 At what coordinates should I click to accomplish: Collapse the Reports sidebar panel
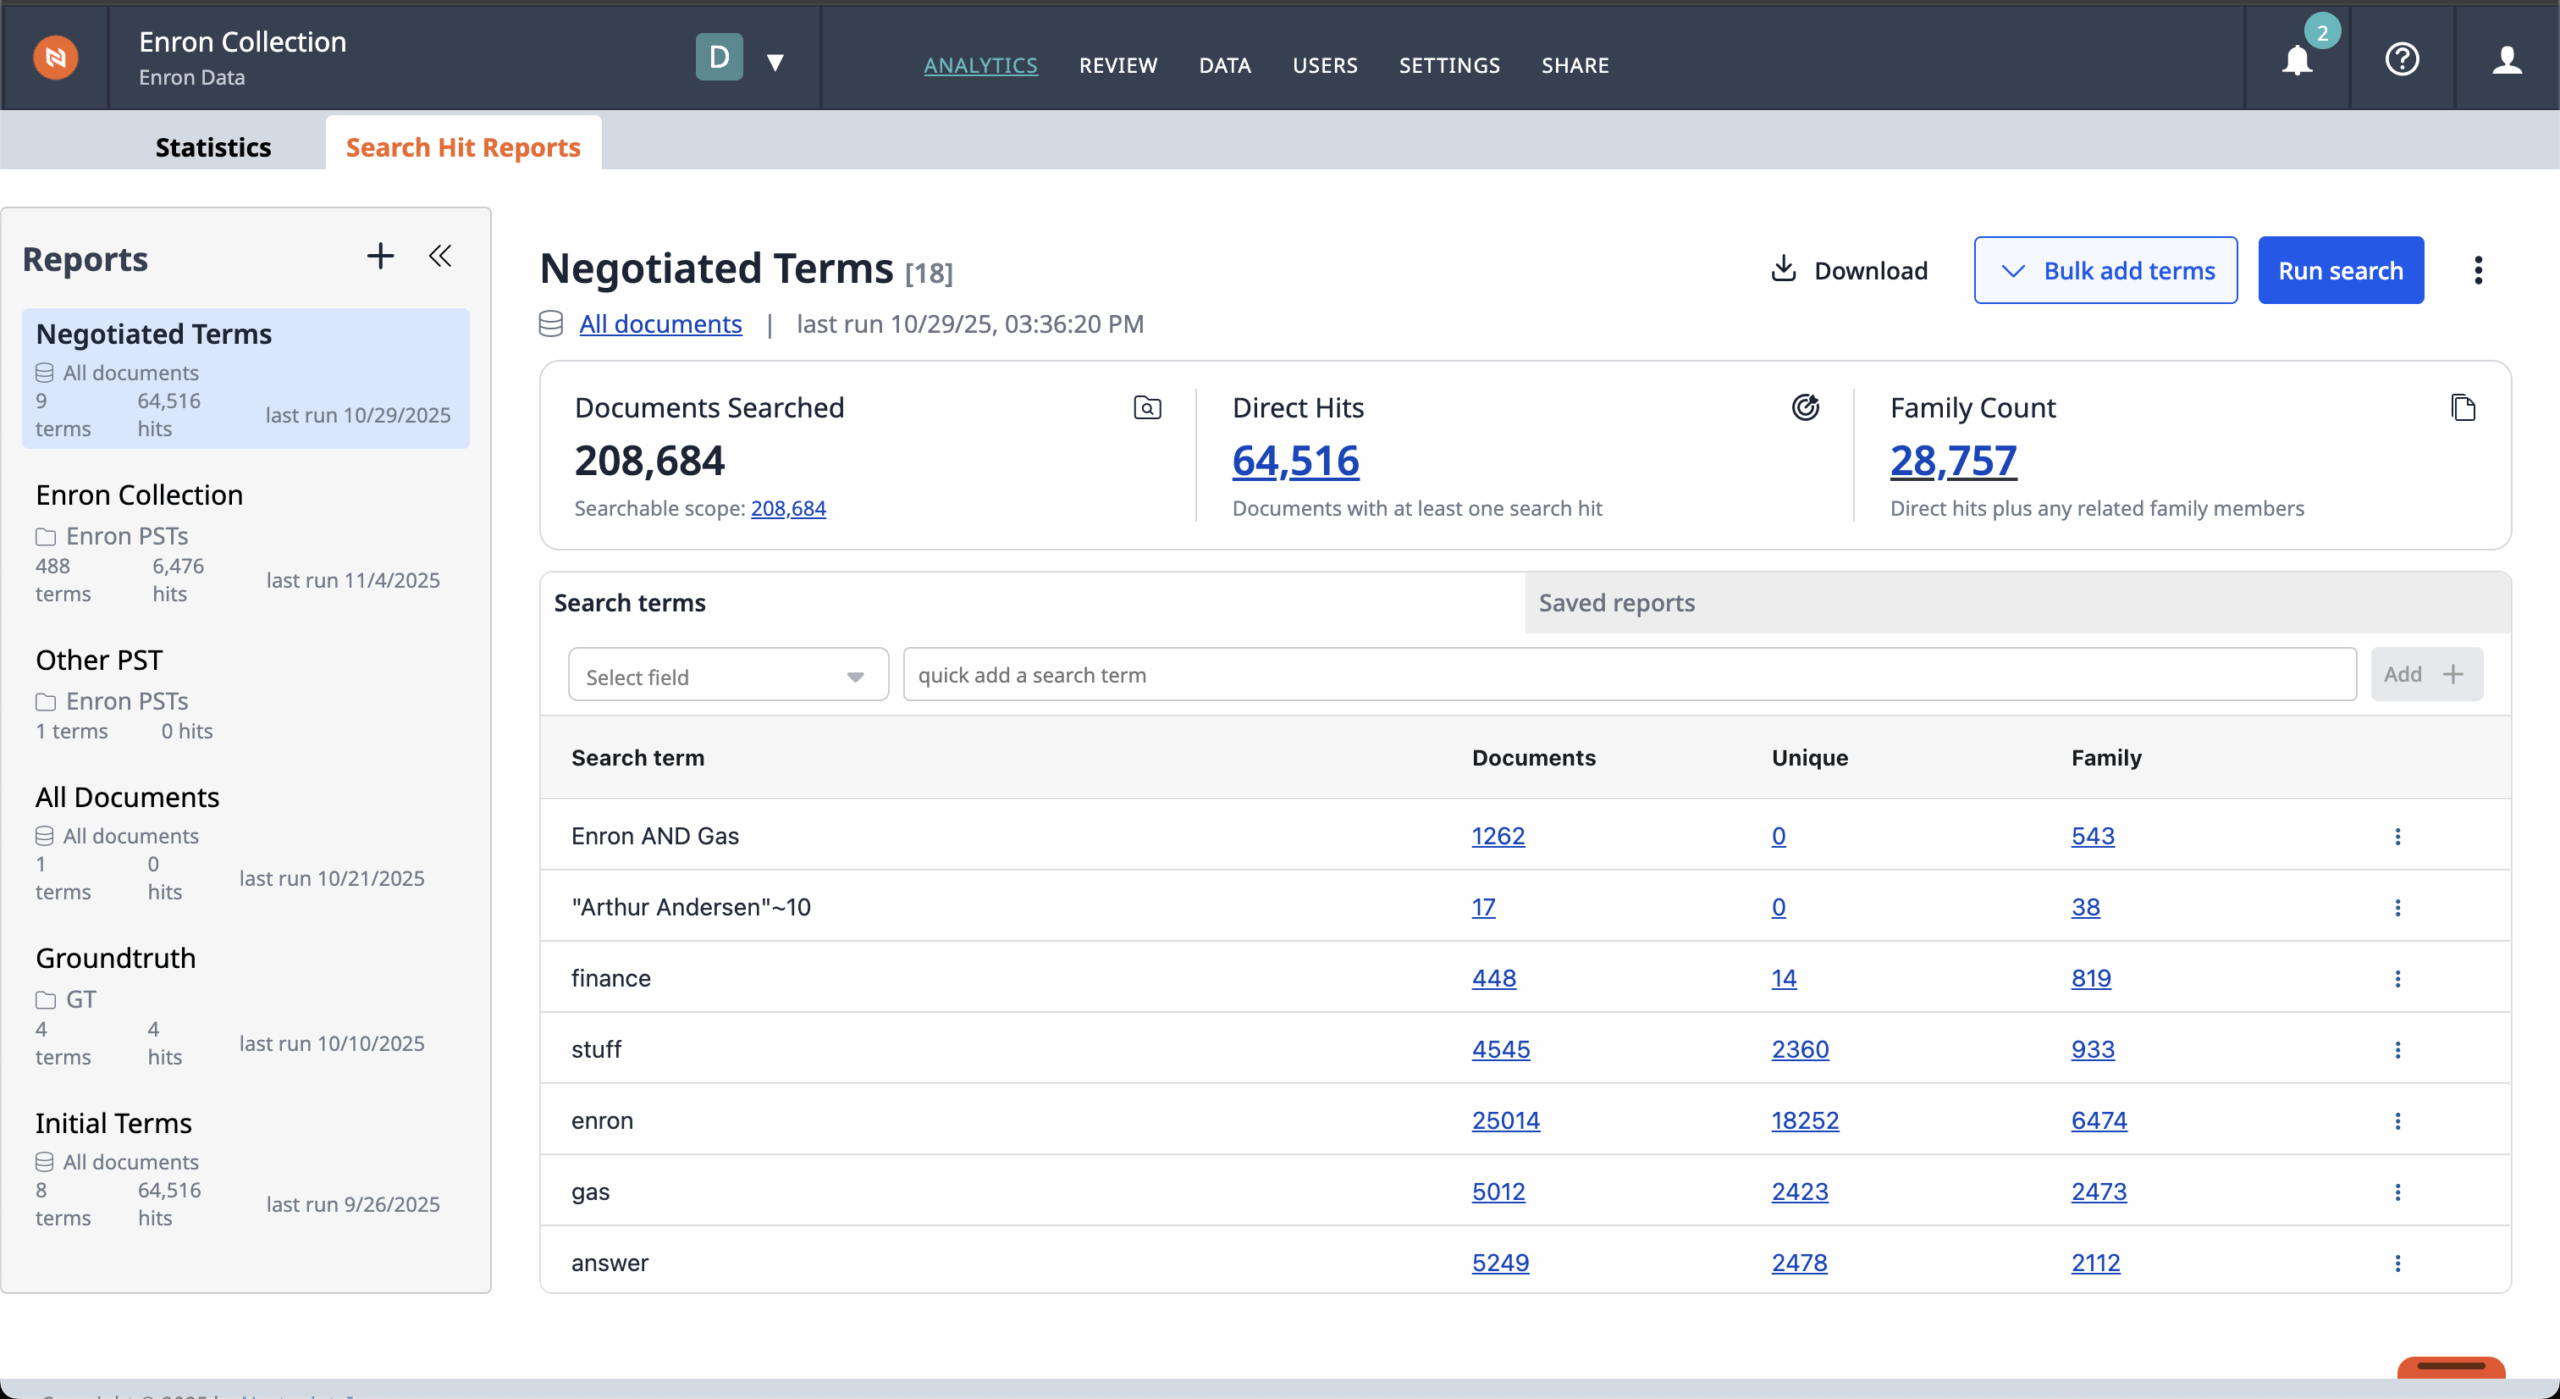(x=441, y=256)
